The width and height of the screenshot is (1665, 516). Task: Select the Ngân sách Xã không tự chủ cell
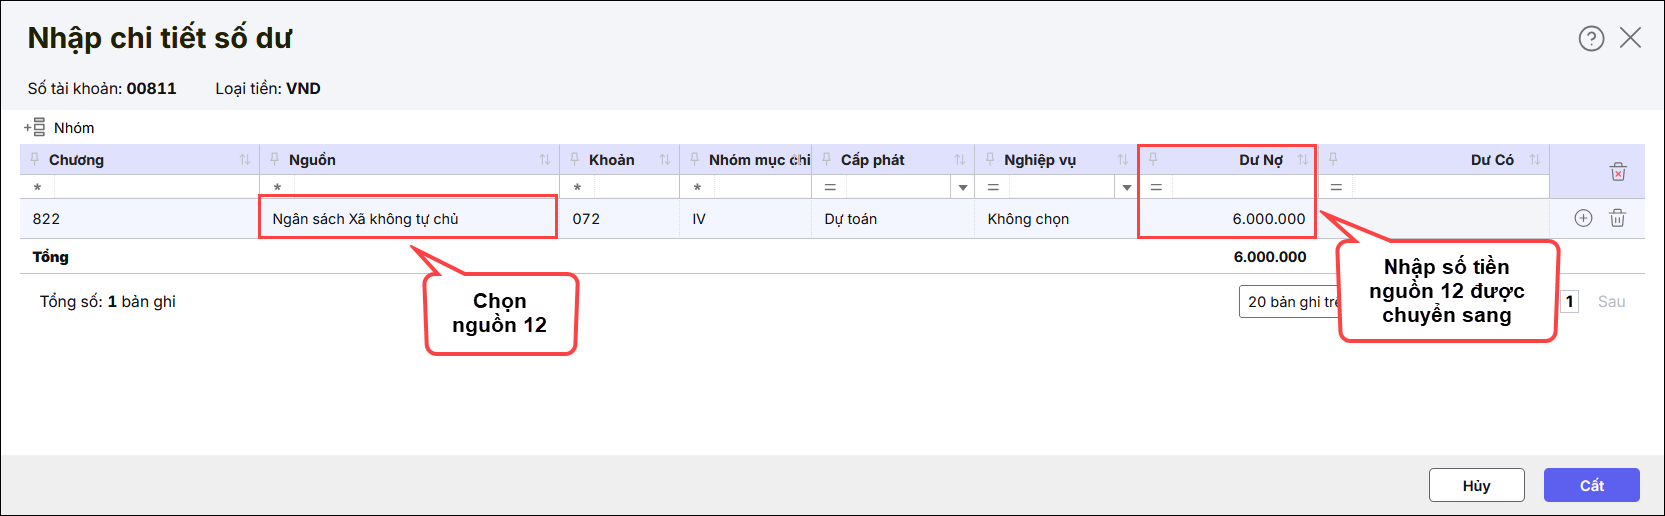coord(408,219)
